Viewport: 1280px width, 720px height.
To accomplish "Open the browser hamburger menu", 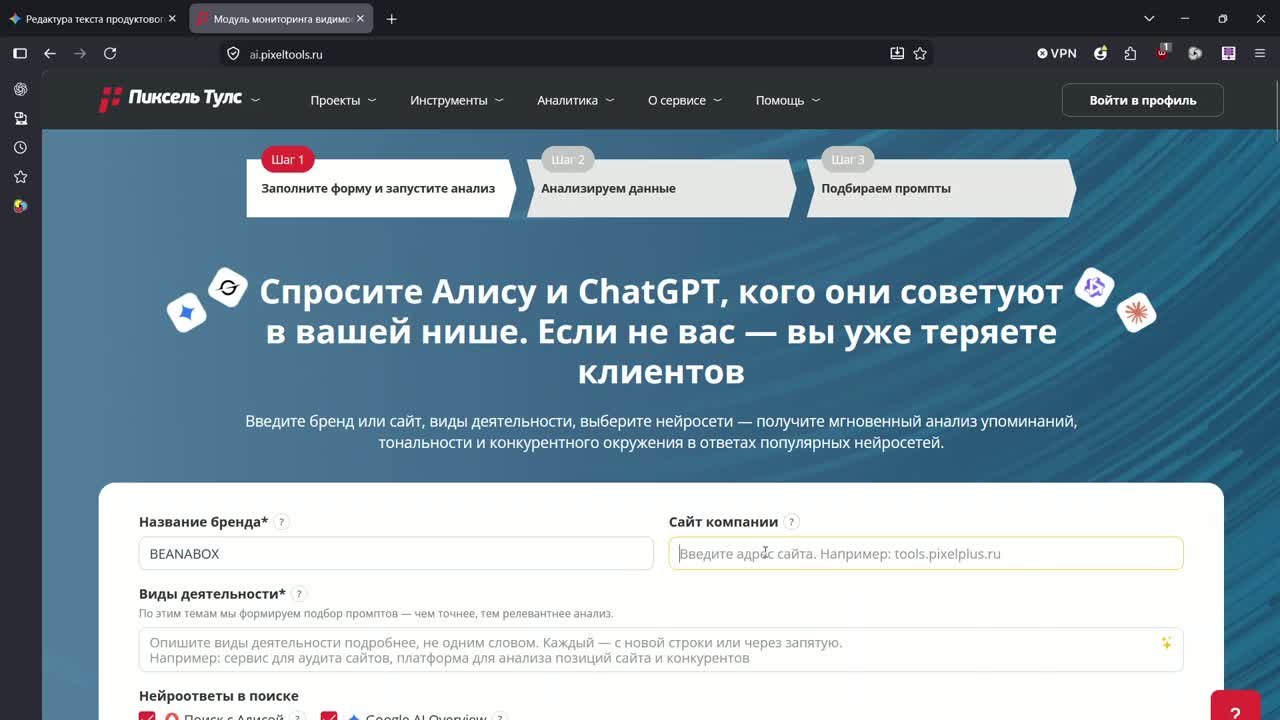I will [1260, 53].
